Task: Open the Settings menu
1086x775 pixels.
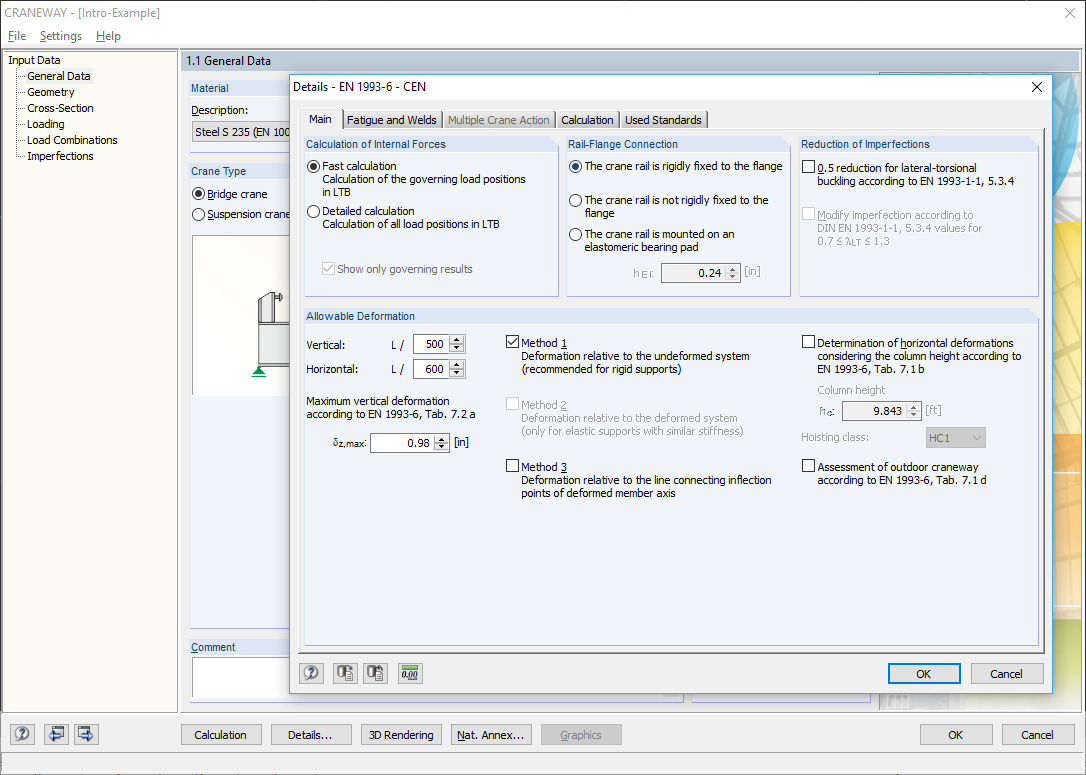Action: tap(61, 35)
